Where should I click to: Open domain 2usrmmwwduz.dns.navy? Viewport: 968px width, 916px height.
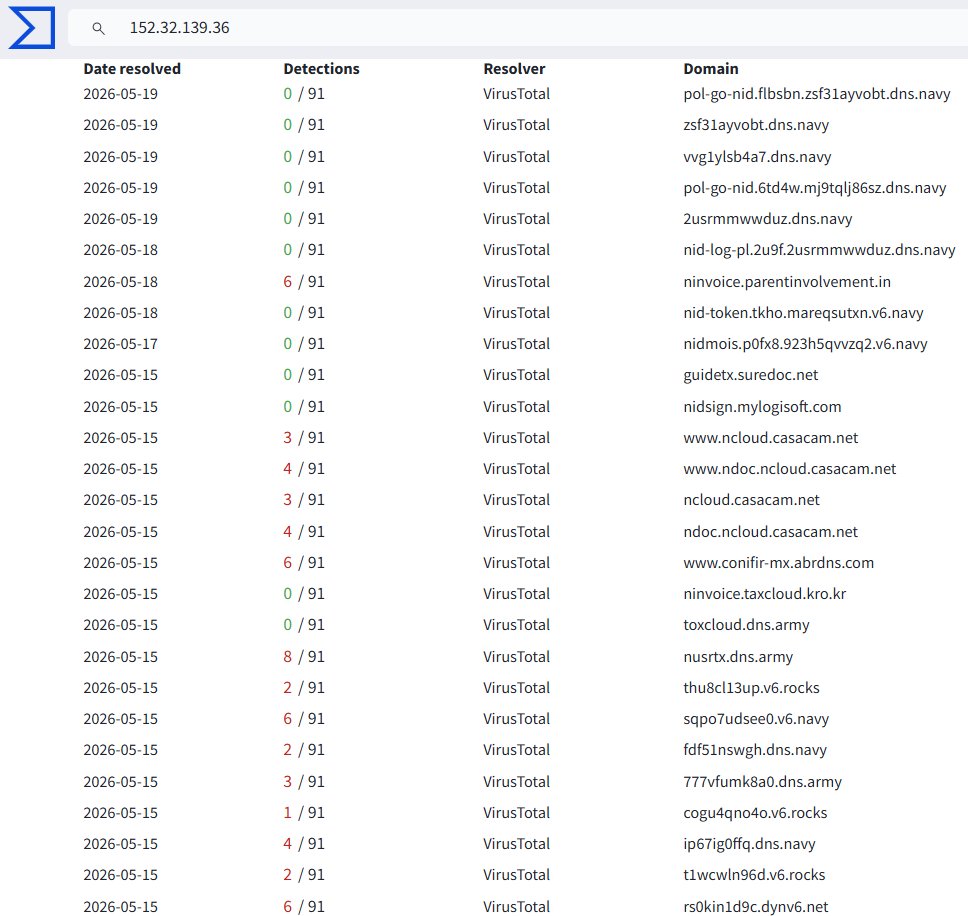click(x=767, y=219)
